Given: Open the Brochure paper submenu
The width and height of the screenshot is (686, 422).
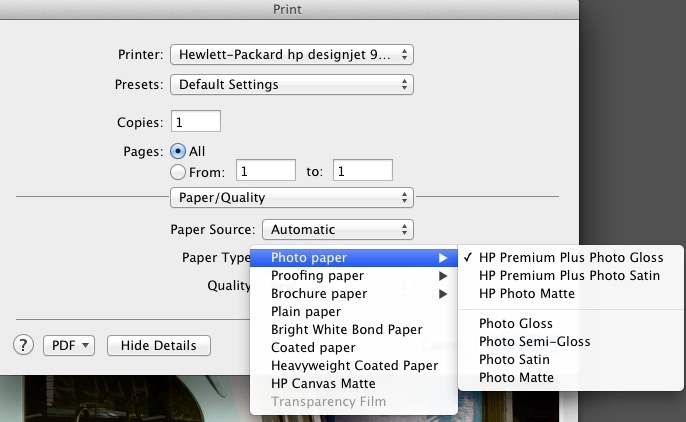Looking at the screenshot, I should click(x=354, y=293).
